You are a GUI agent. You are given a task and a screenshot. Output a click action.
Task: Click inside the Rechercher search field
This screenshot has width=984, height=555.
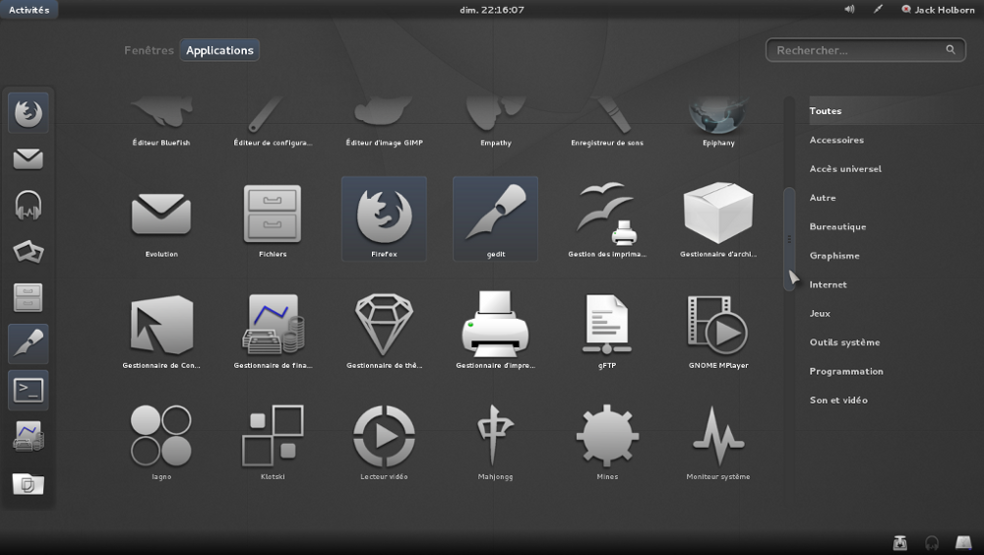click(x=865, y=50)
